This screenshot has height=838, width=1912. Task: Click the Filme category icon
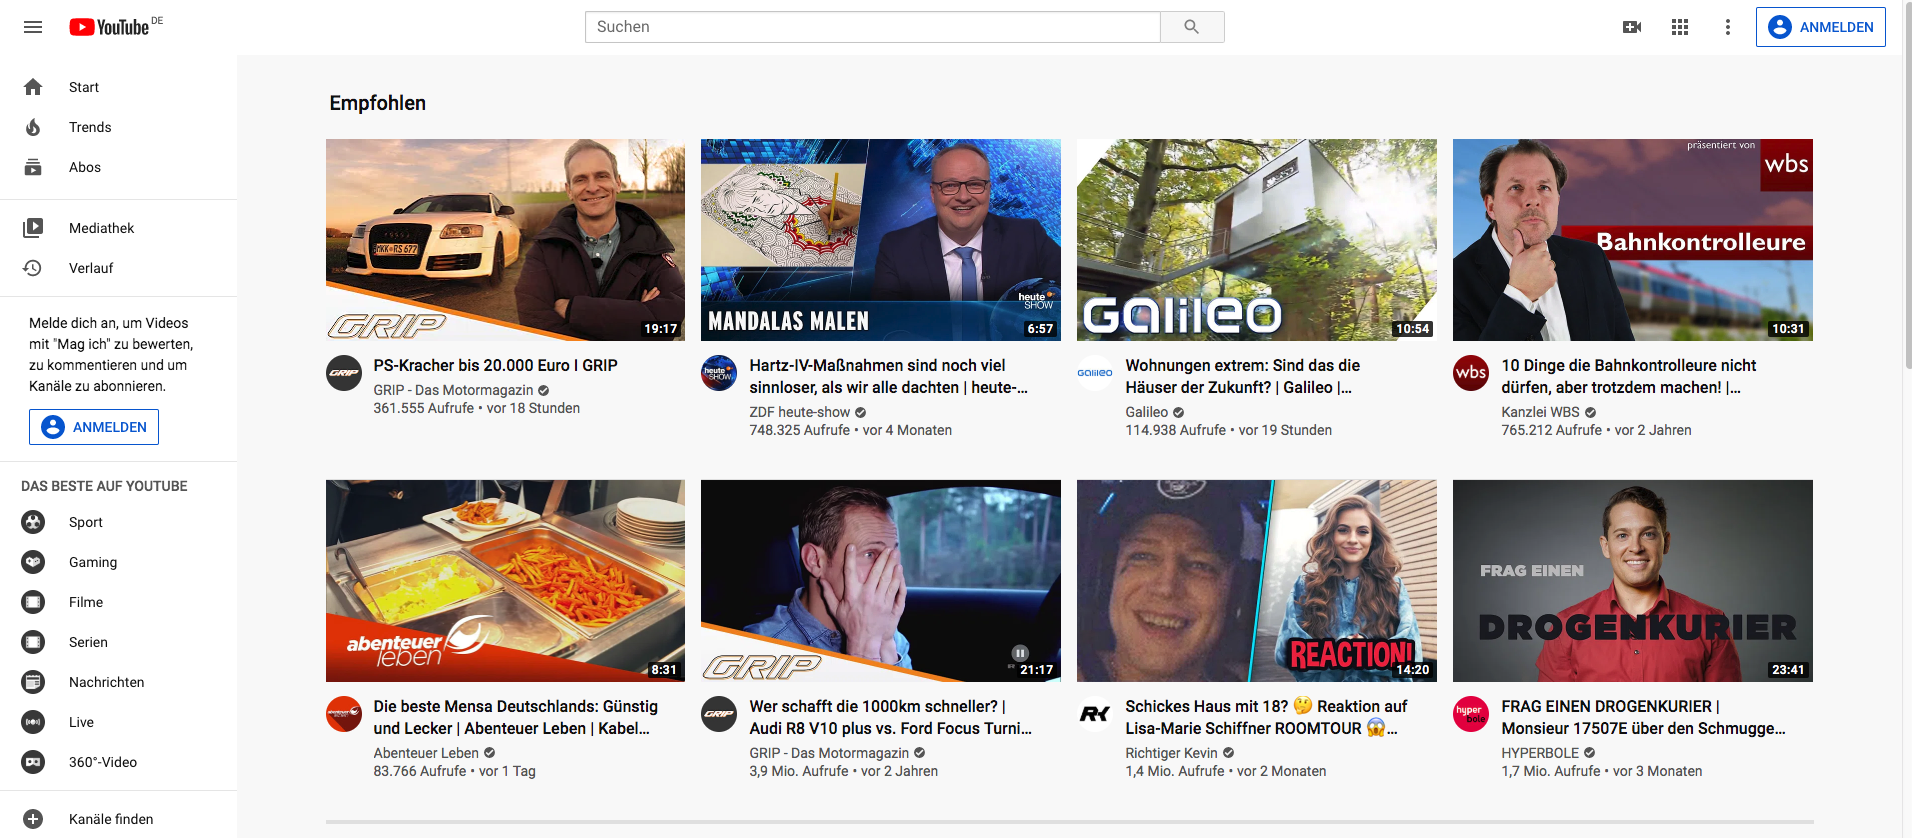33,602
